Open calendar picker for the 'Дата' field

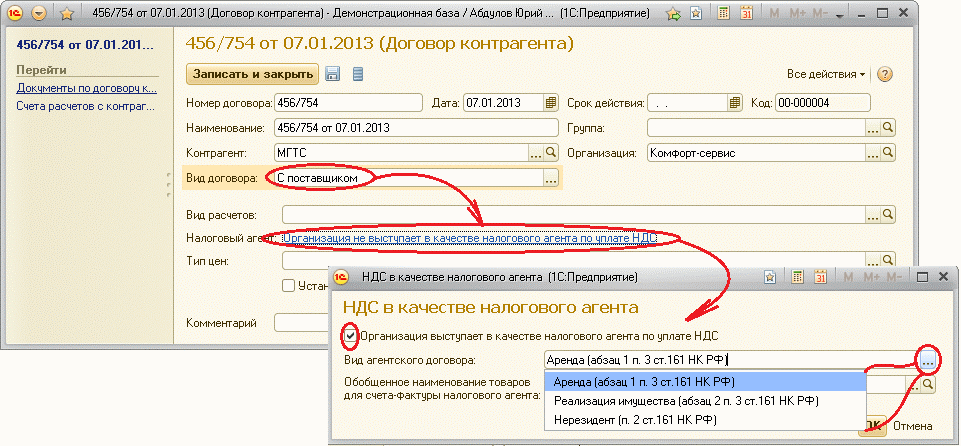click(x=551, y=103)
